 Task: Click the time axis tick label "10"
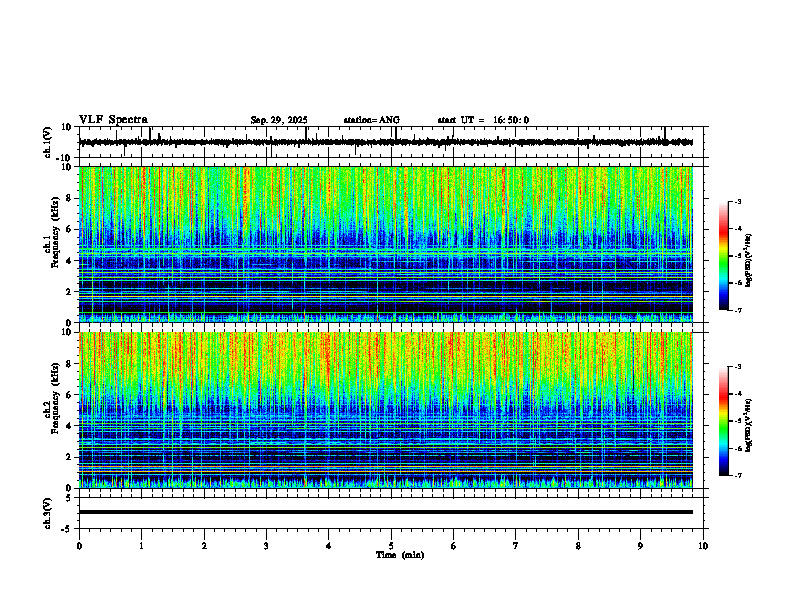pyautogui.click(x=703, y=546)
